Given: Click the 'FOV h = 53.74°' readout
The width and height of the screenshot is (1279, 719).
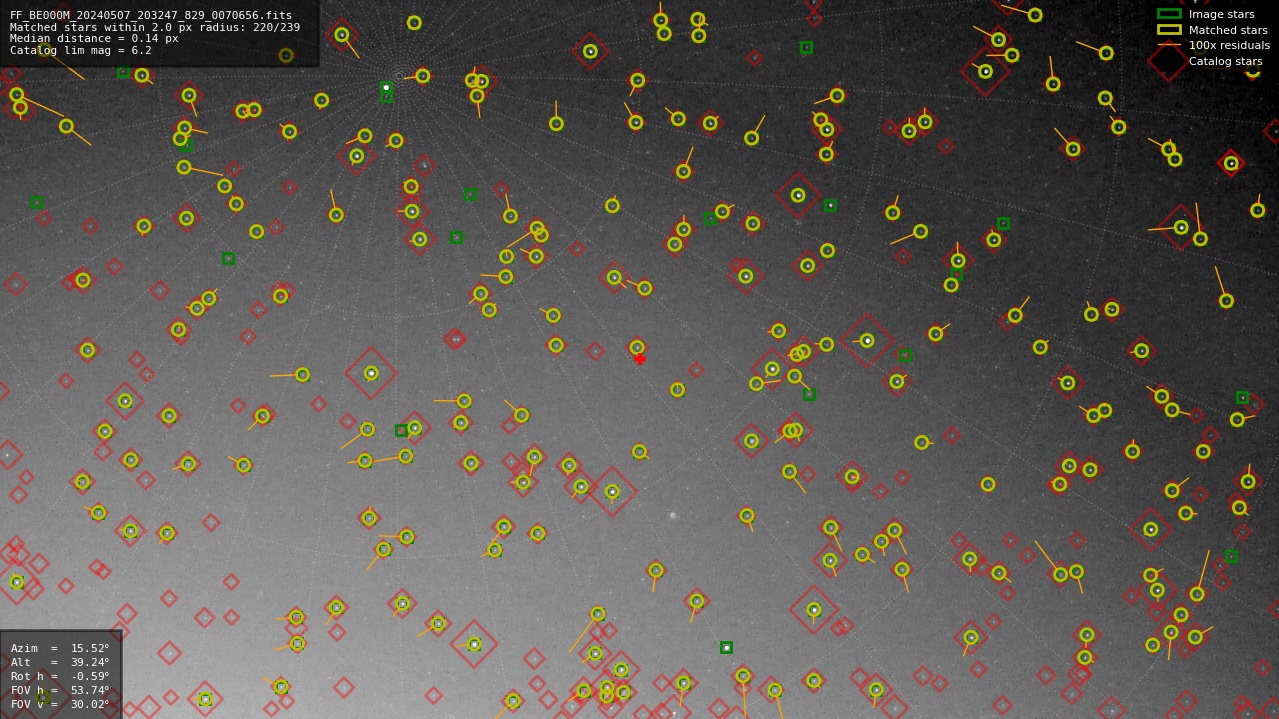Looking at the screenshot, I should click(x=60, y=690).
